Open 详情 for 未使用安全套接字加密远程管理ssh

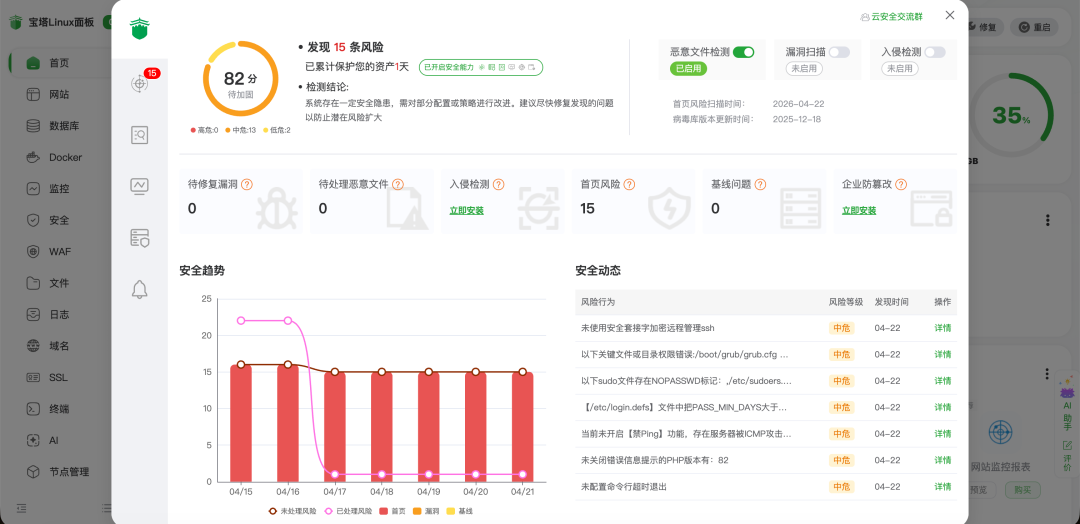pyautogui.click(x=942, y=328)
